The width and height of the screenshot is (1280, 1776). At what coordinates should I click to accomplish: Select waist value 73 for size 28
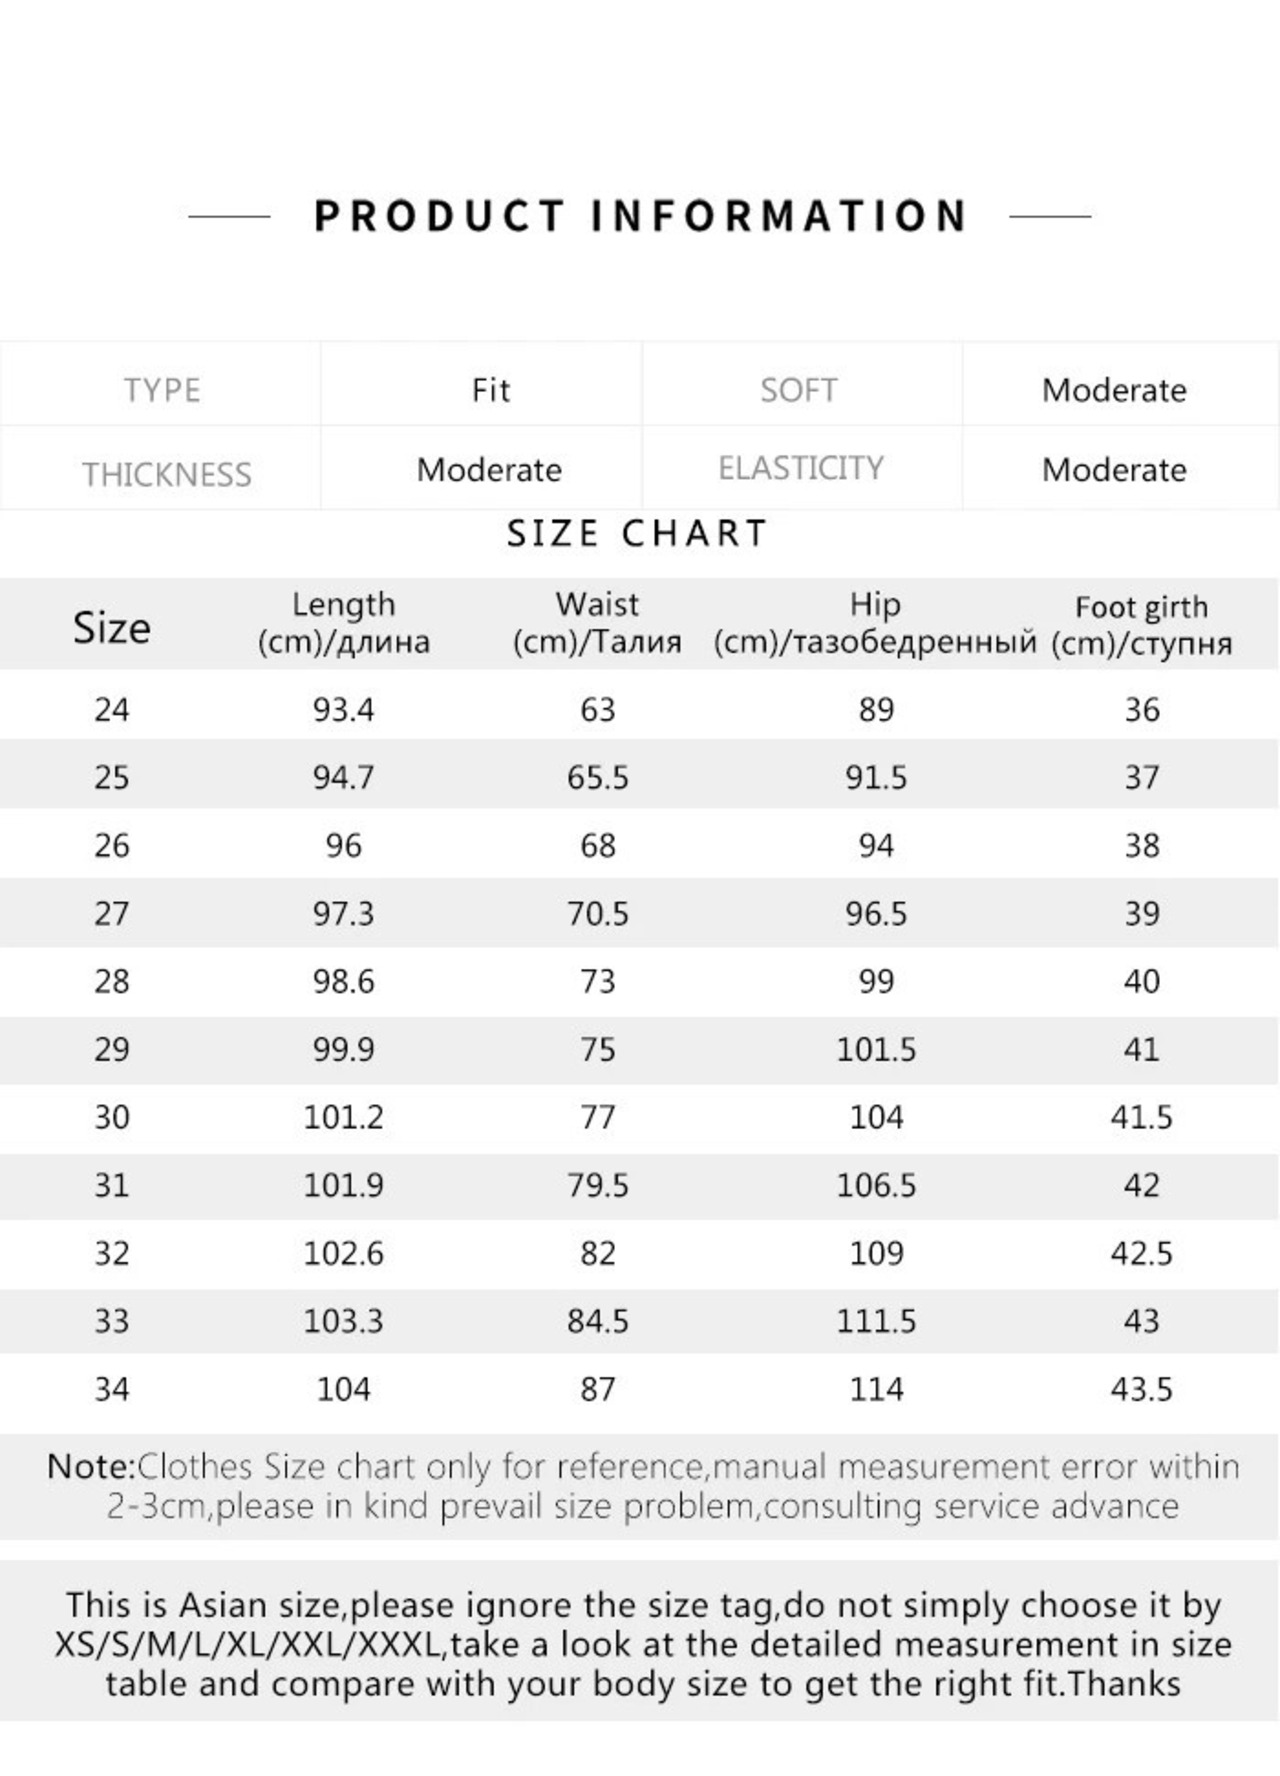point(598,982)
